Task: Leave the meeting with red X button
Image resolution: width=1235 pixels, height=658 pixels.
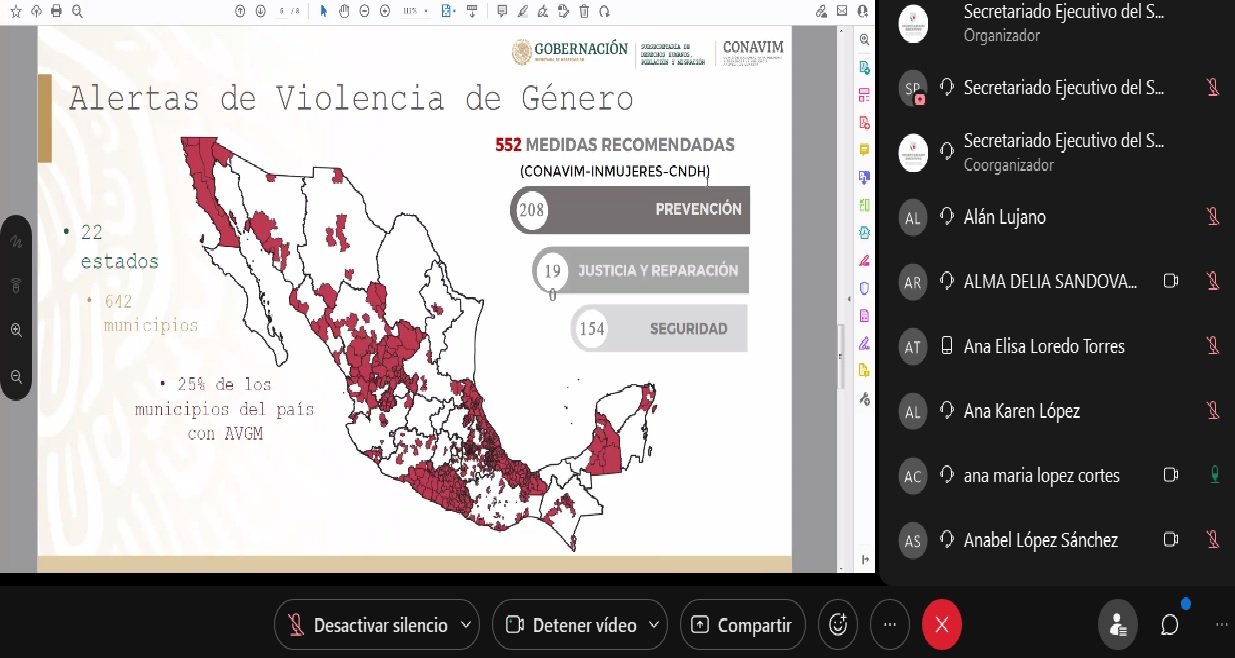Action: click(941, 625)
